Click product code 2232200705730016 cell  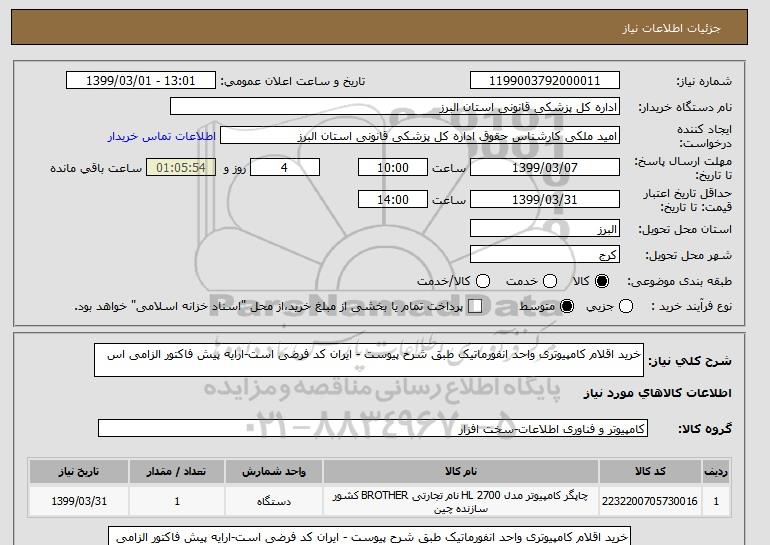[x=650, y=501]
